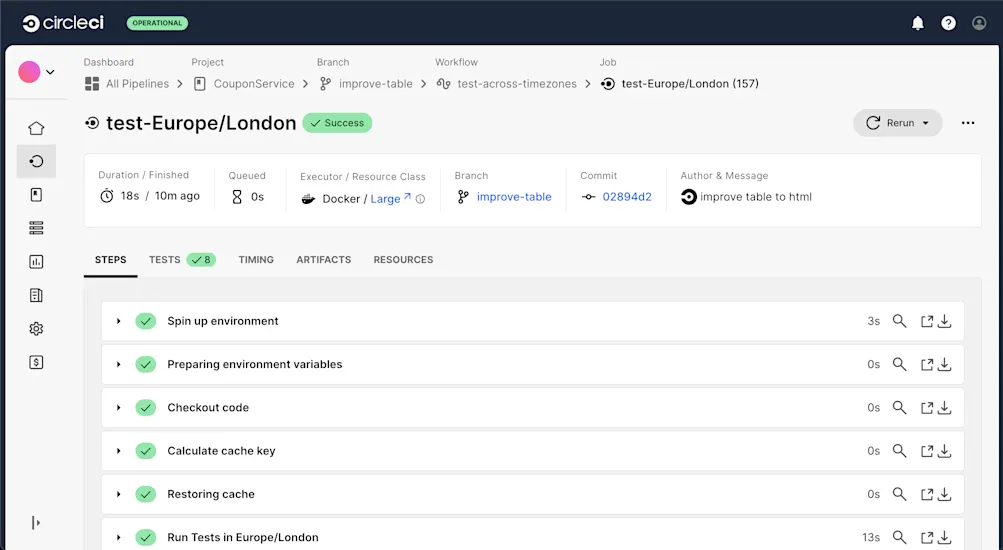Image resolution: width=1003 pixels, height=550 pixels.
Task: Download the Restoring cache step log
Action: pos(944,494)
